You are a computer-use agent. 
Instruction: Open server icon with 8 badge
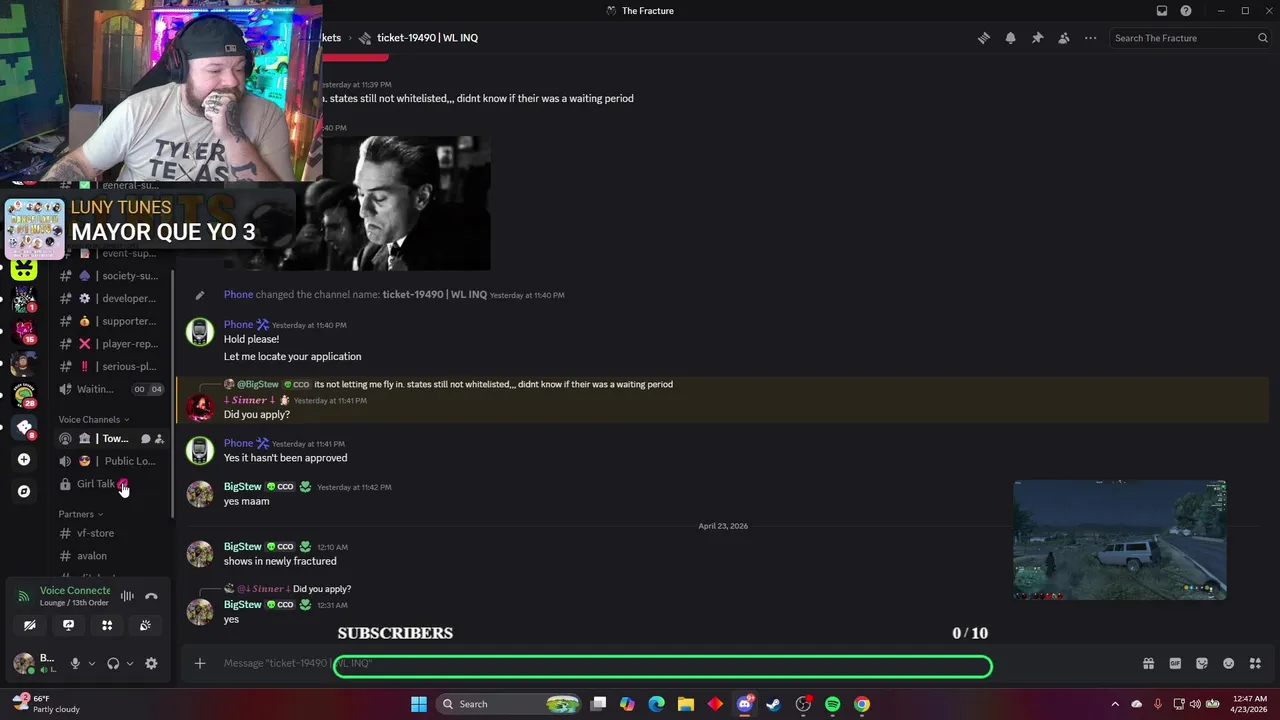tap(24, 427)
